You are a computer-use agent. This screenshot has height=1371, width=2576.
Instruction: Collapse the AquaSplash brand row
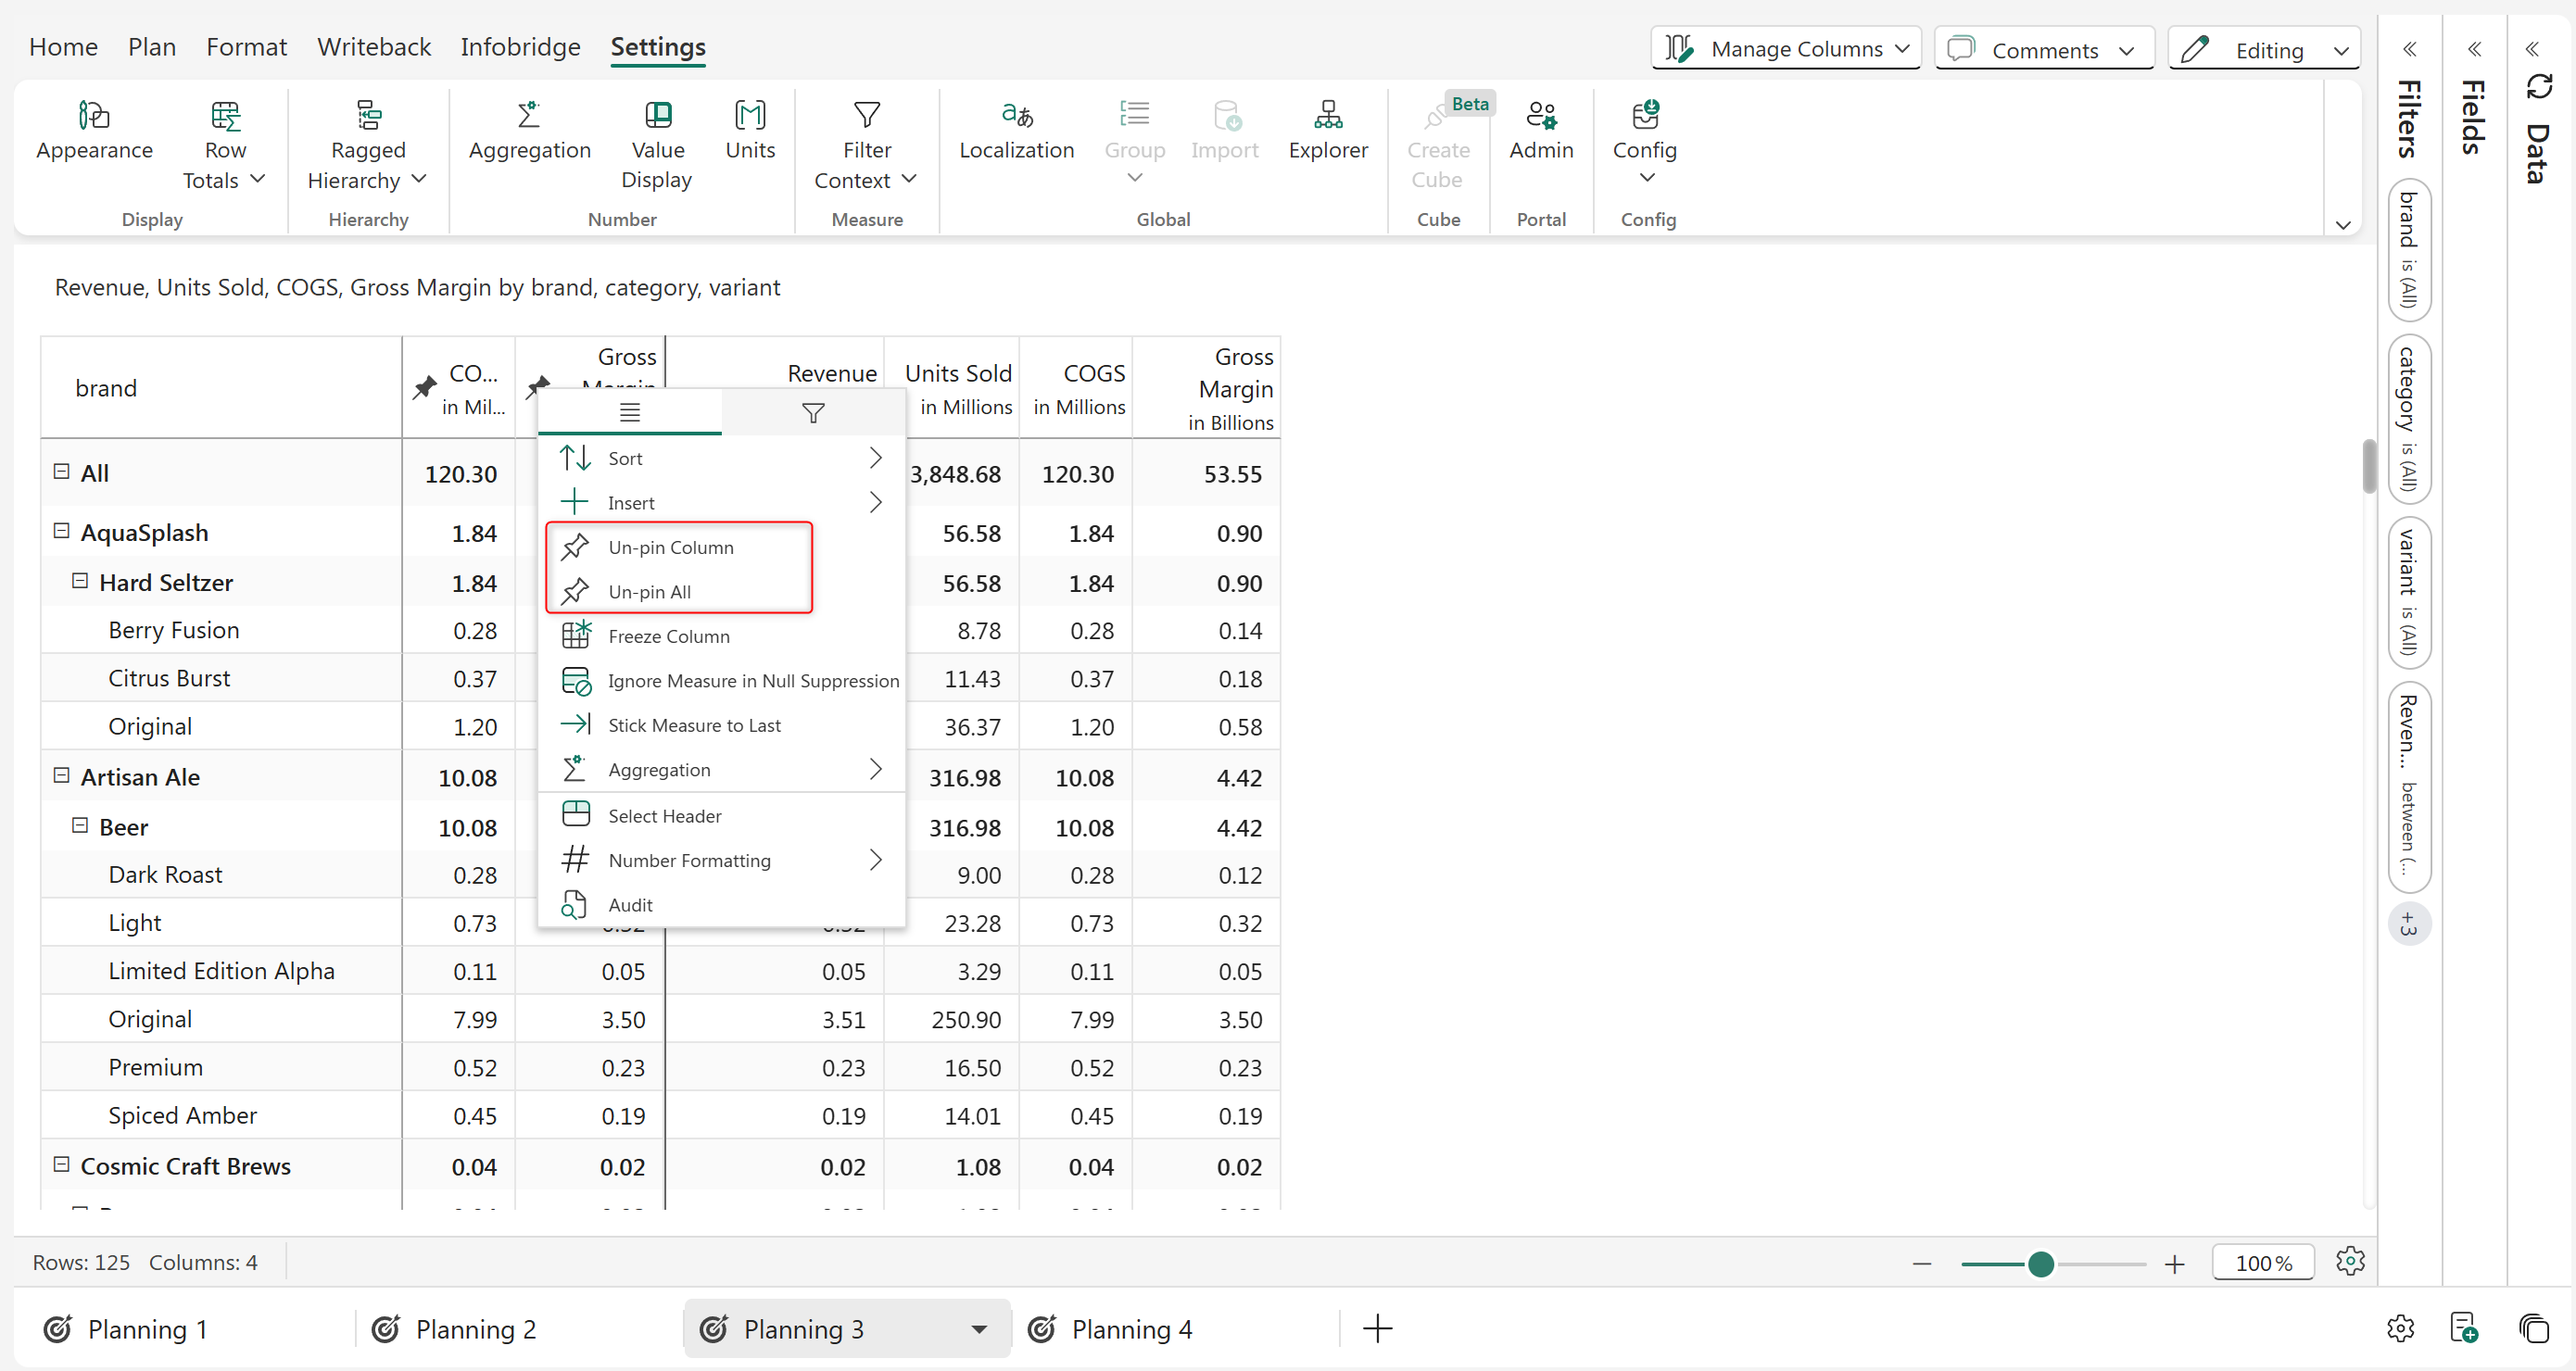[61, 531]
